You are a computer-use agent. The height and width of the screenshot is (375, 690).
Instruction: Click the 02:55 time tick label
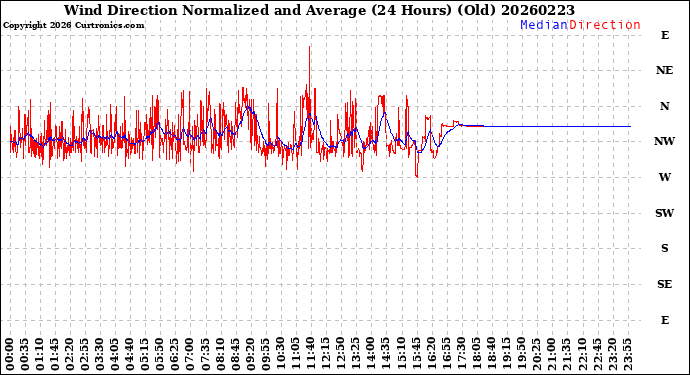(x=85, y=355)
